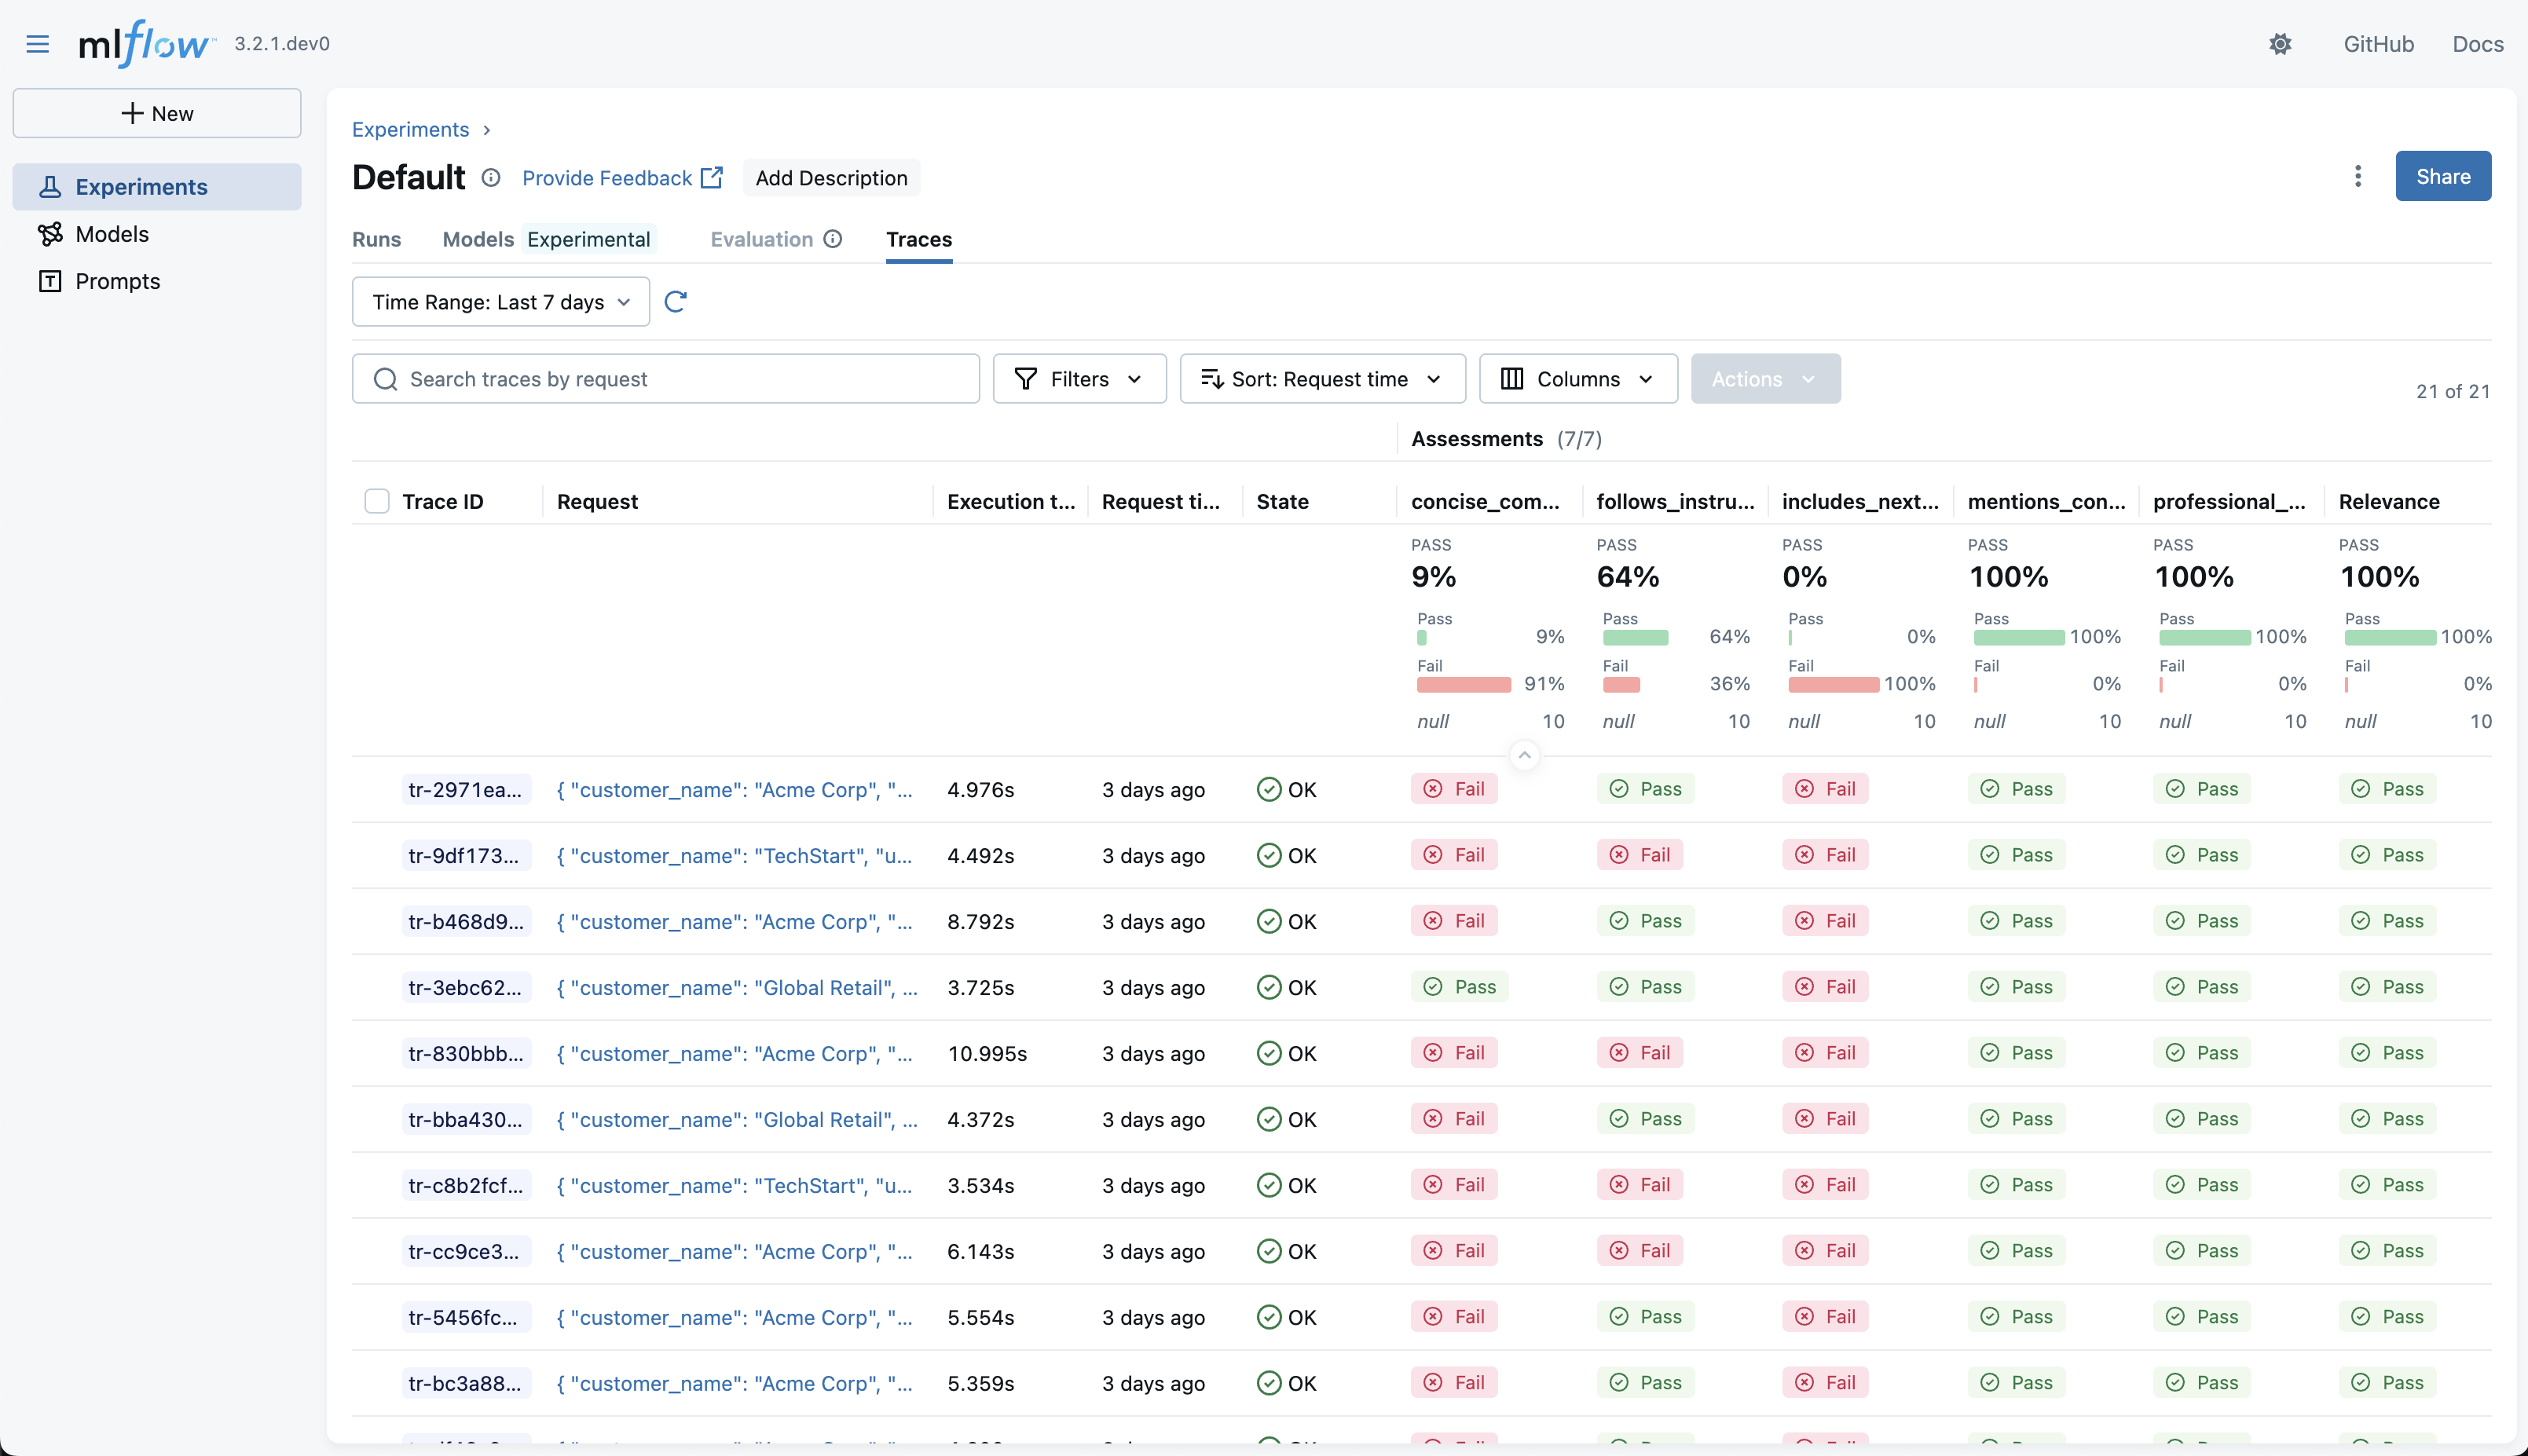Click the Share button
Image resolution: width=2528 pixels, height=1456 pixels.
(2442, 176)
